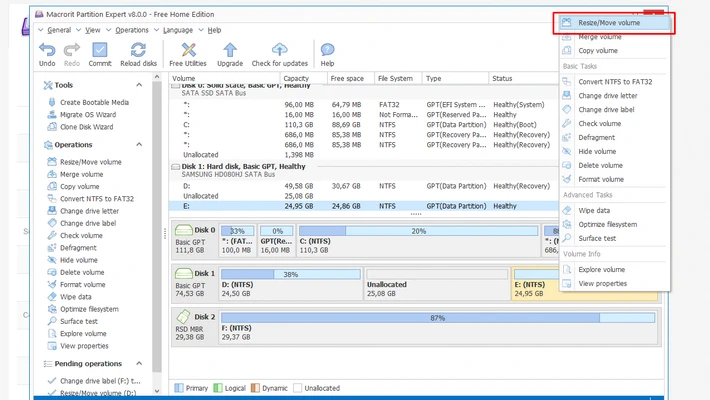This screenshot has width=710, height=400.
Task: Open the General menu
Action: click(x=59, y=30)
